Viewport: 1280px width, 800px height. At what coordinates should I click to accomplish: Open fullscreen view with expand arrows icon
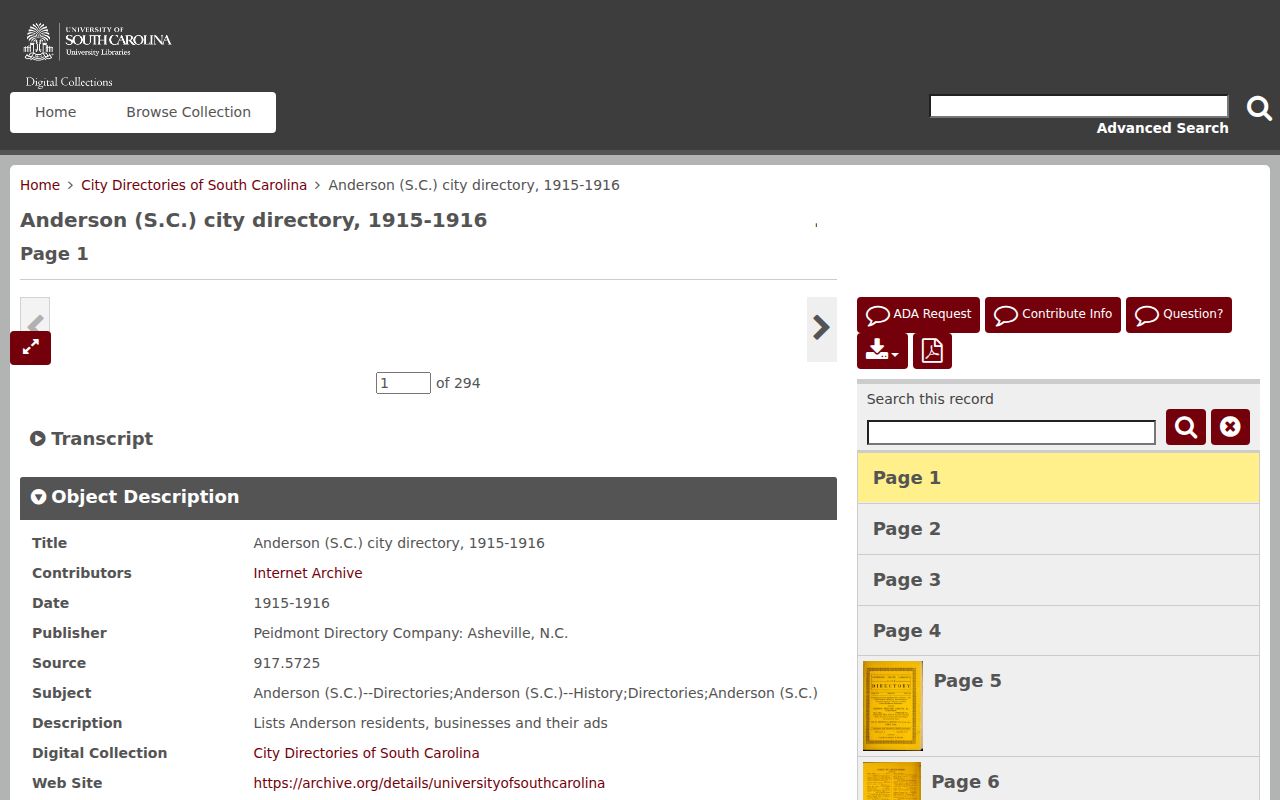coord(31,348)
